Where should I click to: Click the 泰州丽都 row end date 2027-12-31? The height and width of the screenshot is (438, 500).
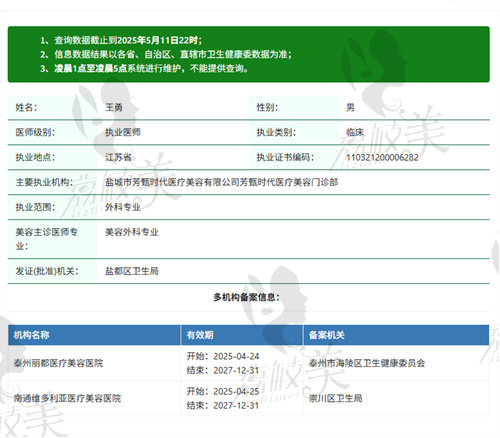(236, 370)
